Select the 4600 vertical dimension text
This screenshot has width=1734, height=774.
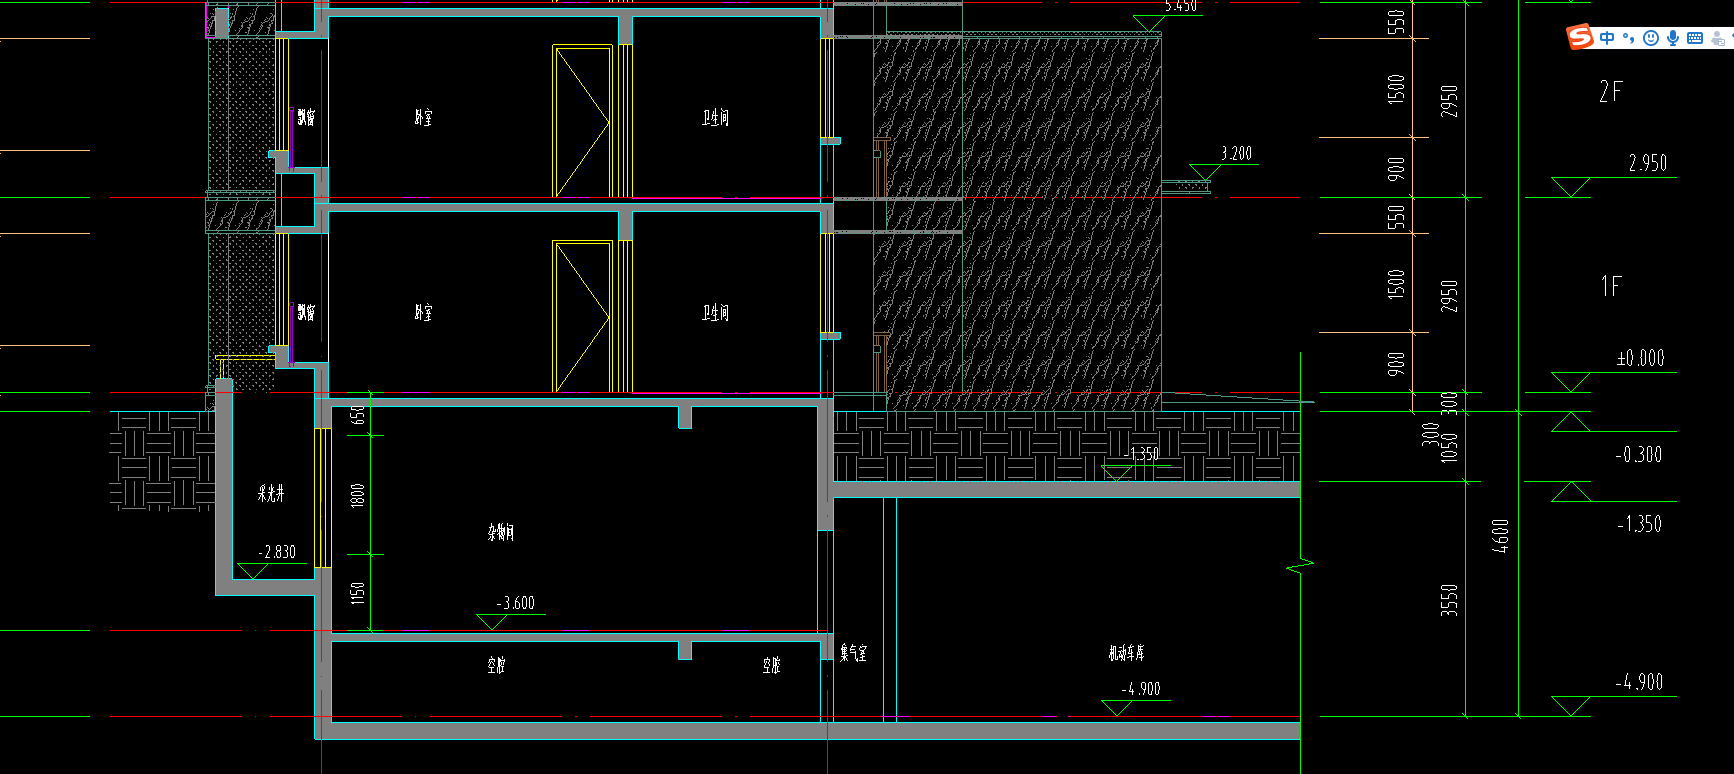click(x=1500, y=535)
